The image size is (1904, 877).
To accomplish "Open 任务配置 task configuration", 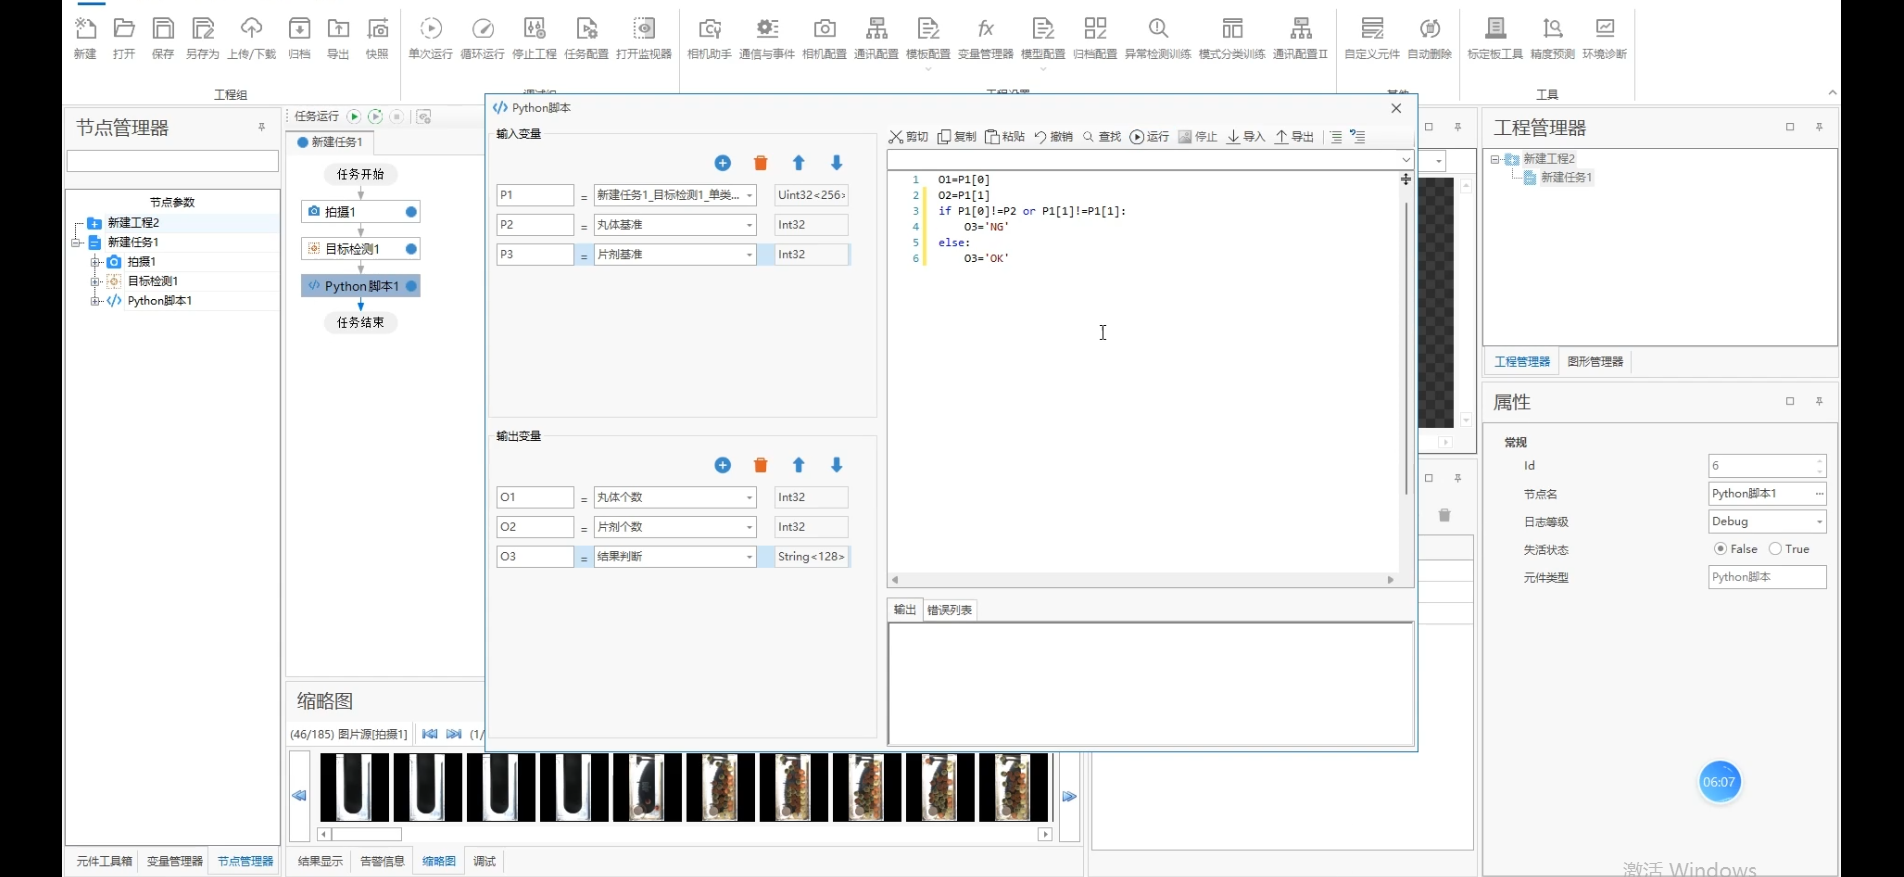I will pos(586,38).
